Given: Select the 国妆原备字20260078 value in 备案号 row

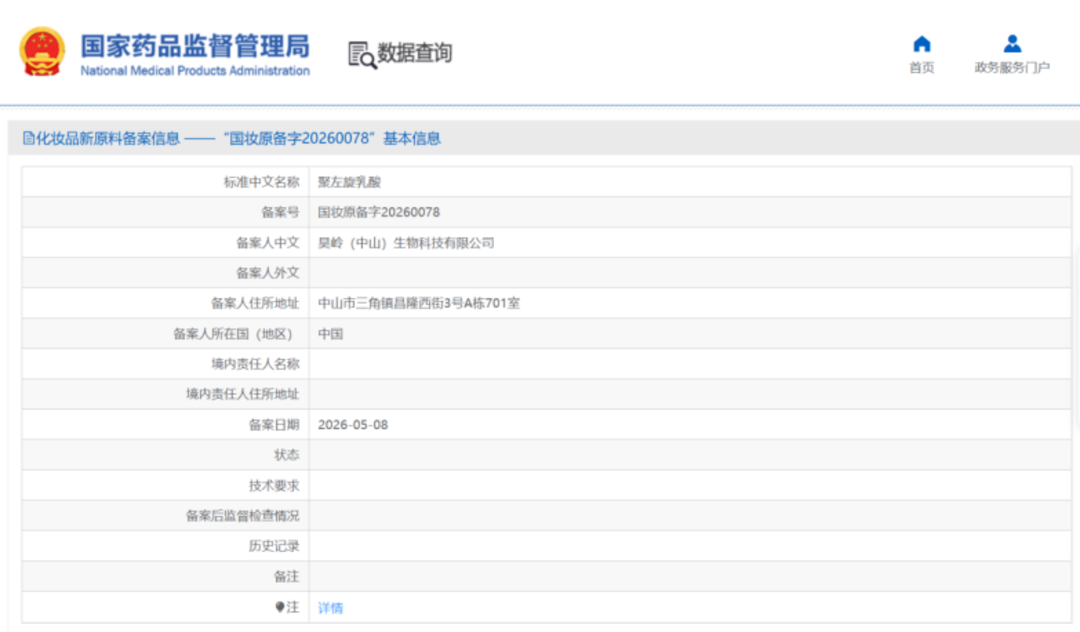Looking at the screenshot, I should (378, 212).
